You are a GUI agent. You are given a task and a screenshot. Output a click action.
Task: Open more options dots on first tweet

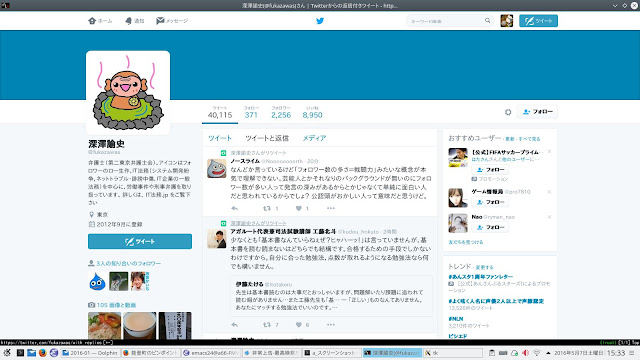[x=331, y=208]
